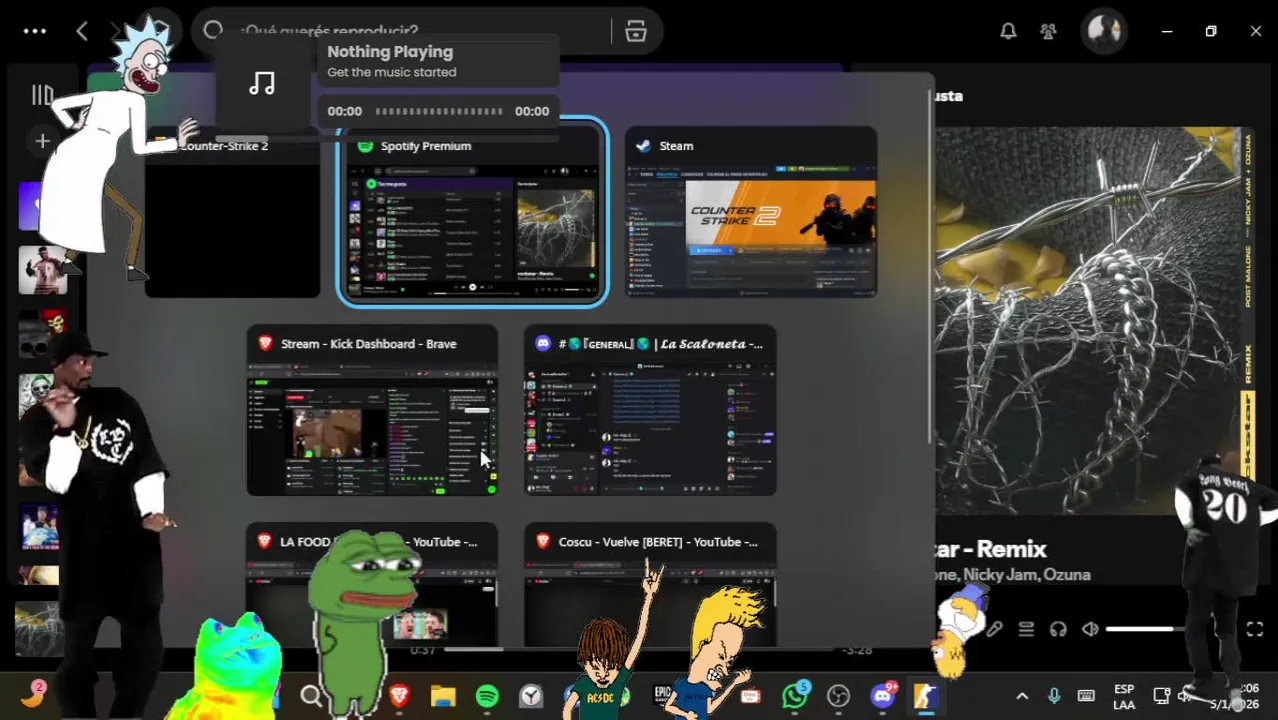Viewport: 1278px width, 720px height.
Task: Open Spotify's notification bell
Action: [x=1008, y=31]
